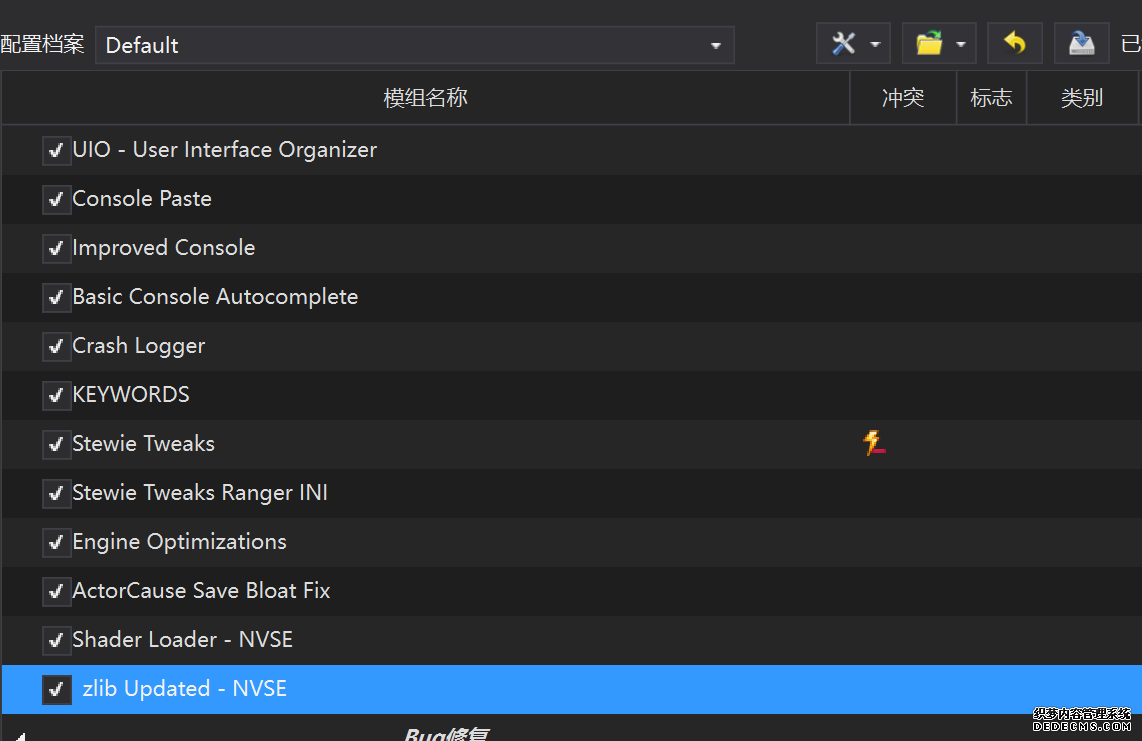Open the dropdown arrow beside the folder icon
The width and height of the screenshot is (1142, 741).
[960, 45]
